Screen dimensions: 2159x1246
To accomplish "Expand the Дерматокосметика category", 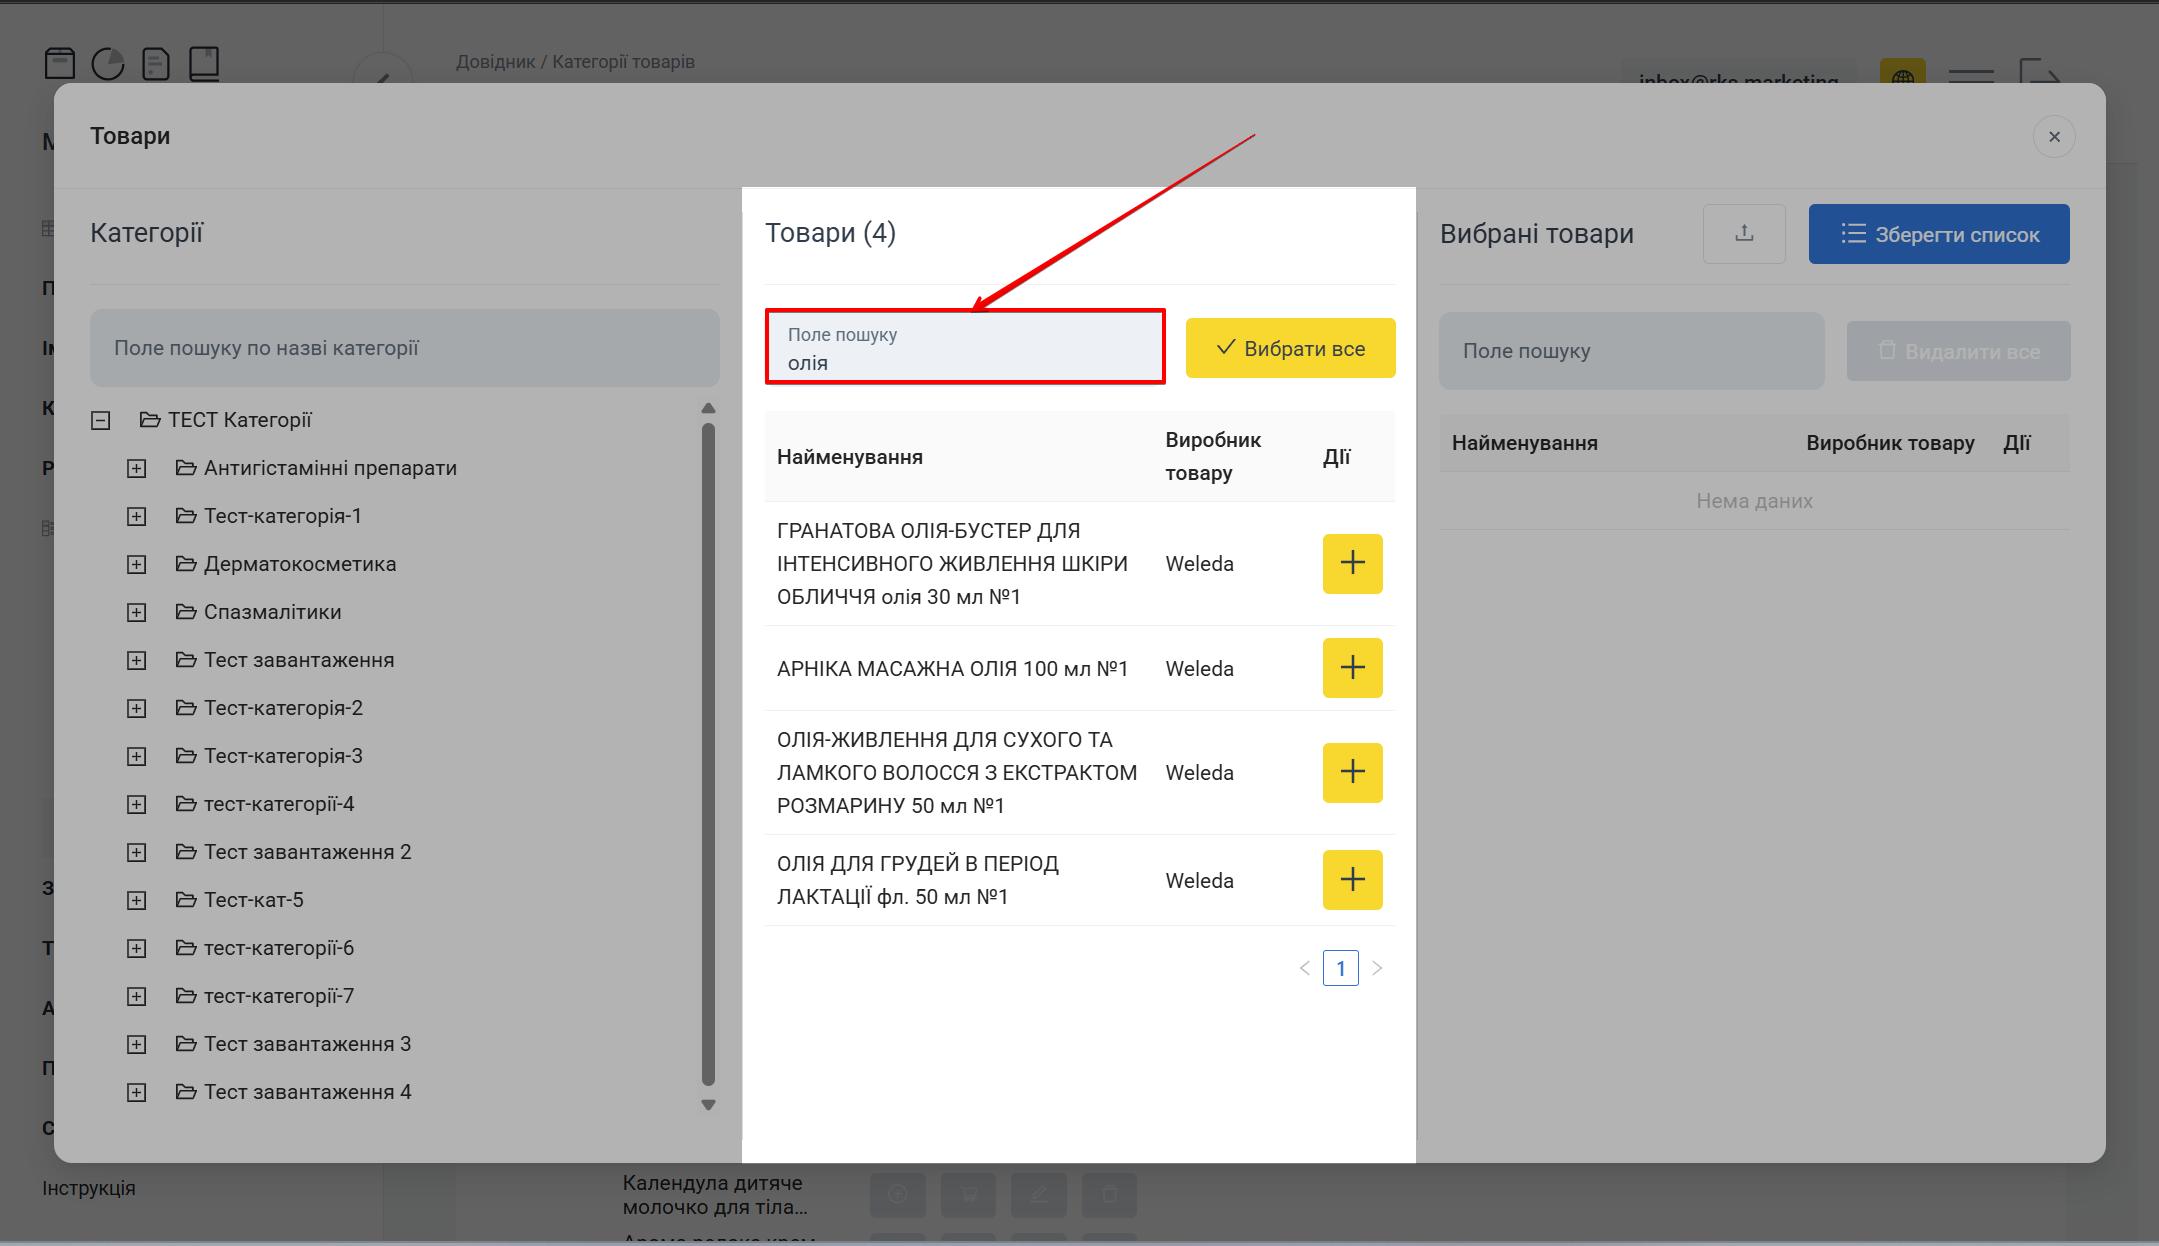I will click(137, 564).
